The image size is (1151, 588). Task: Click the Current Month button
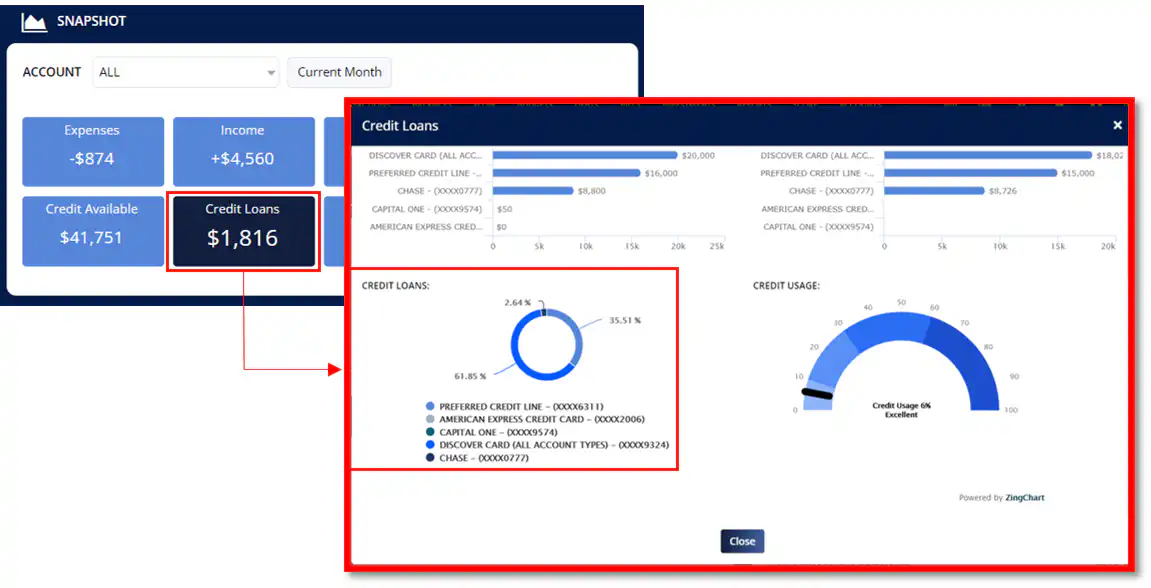click(339, 72)
